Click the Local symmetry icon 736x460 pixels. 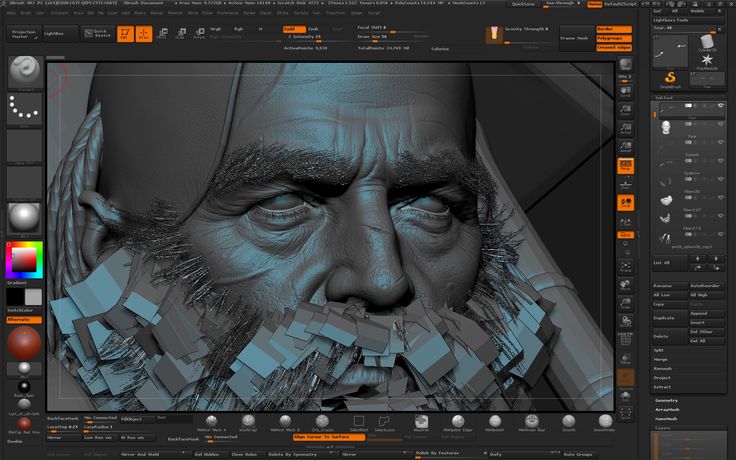626,203
